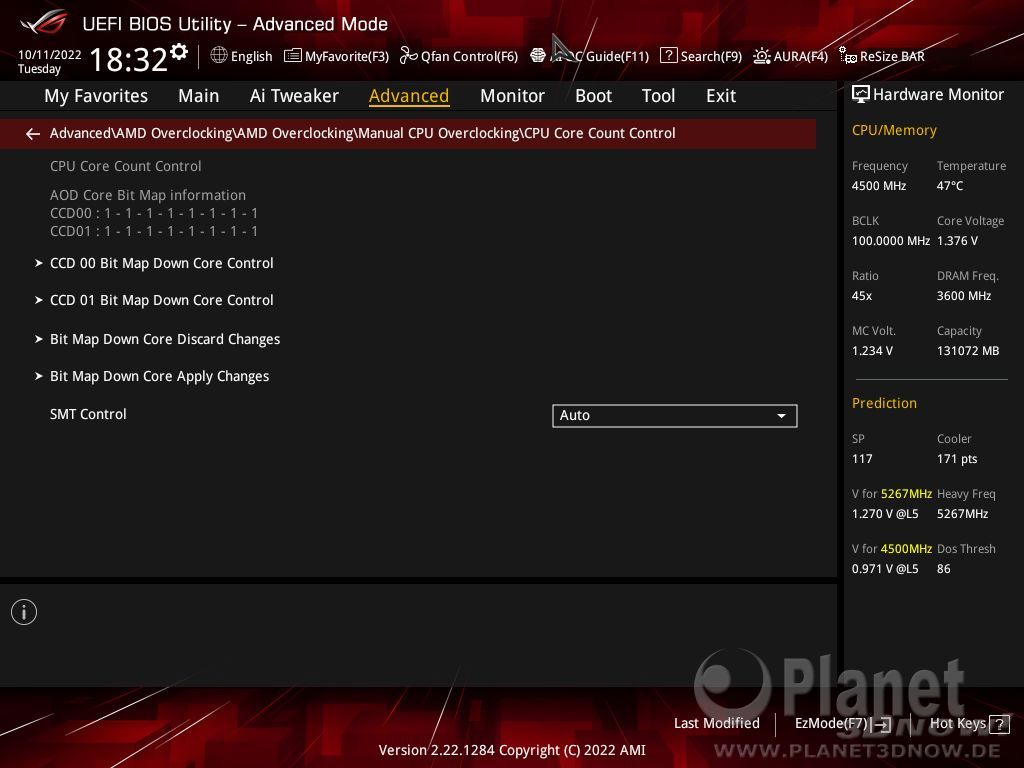Click the version copyright text
The image size is (1024, 768).
[512, 750]
